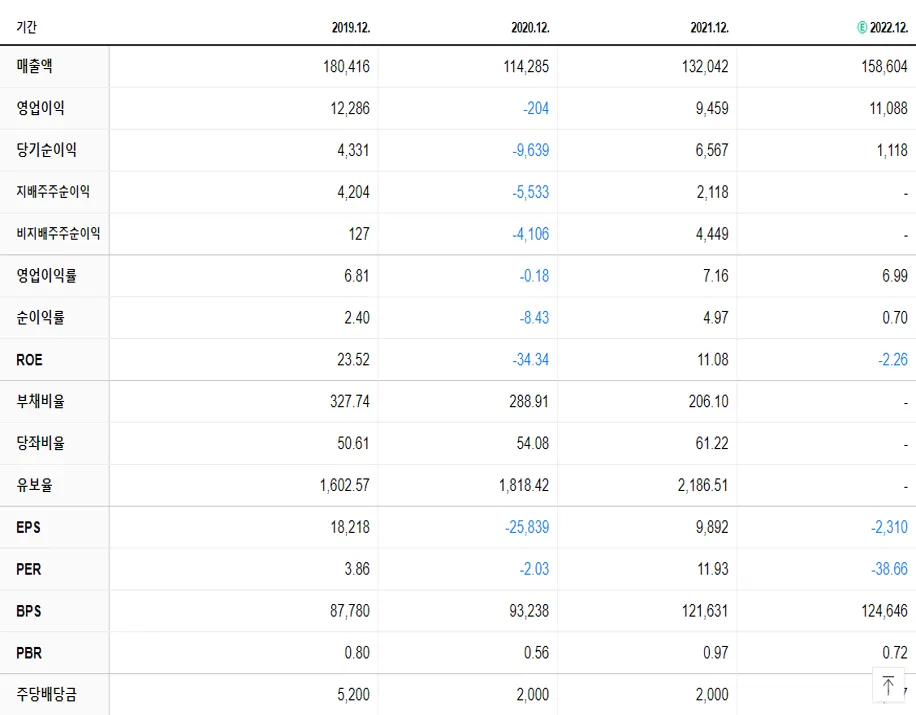Click the 6.99 operating margin value
The image size is (916, 715).
894,276
